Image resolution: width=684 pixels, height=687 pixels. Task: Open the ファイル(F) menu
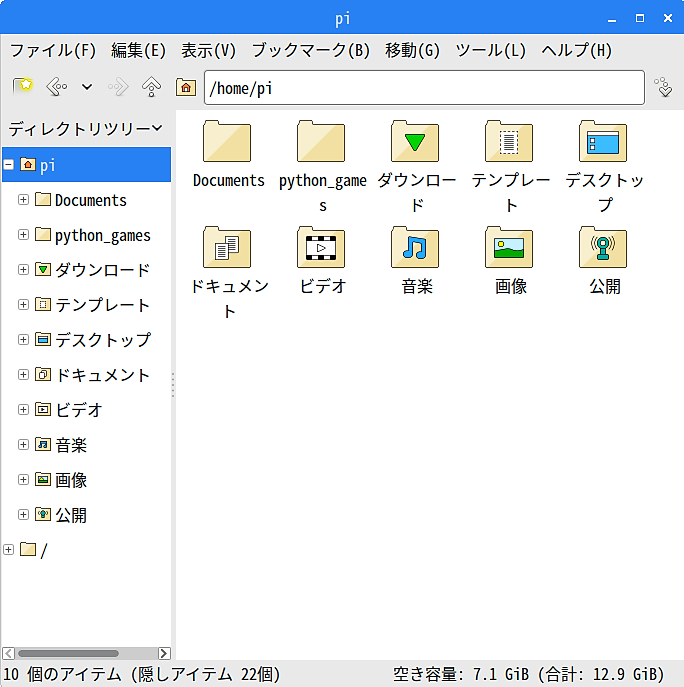click(x=53, y=50)
